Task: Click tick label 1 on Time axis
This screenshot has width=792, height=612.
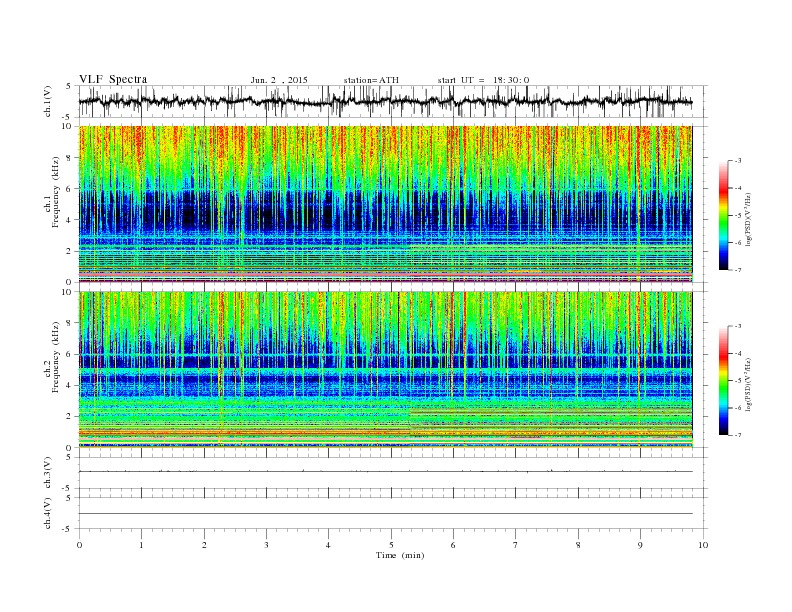Action: click(x=141, y=545)
